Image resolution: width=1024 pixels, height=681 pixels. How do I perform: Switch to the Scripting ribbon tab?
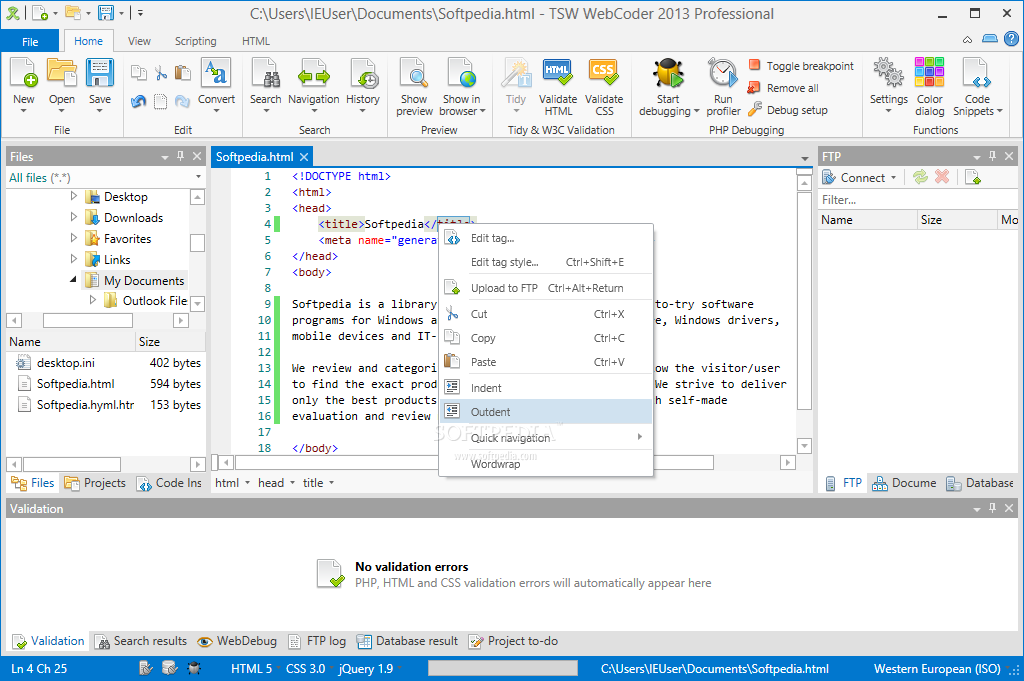point(195,41)
